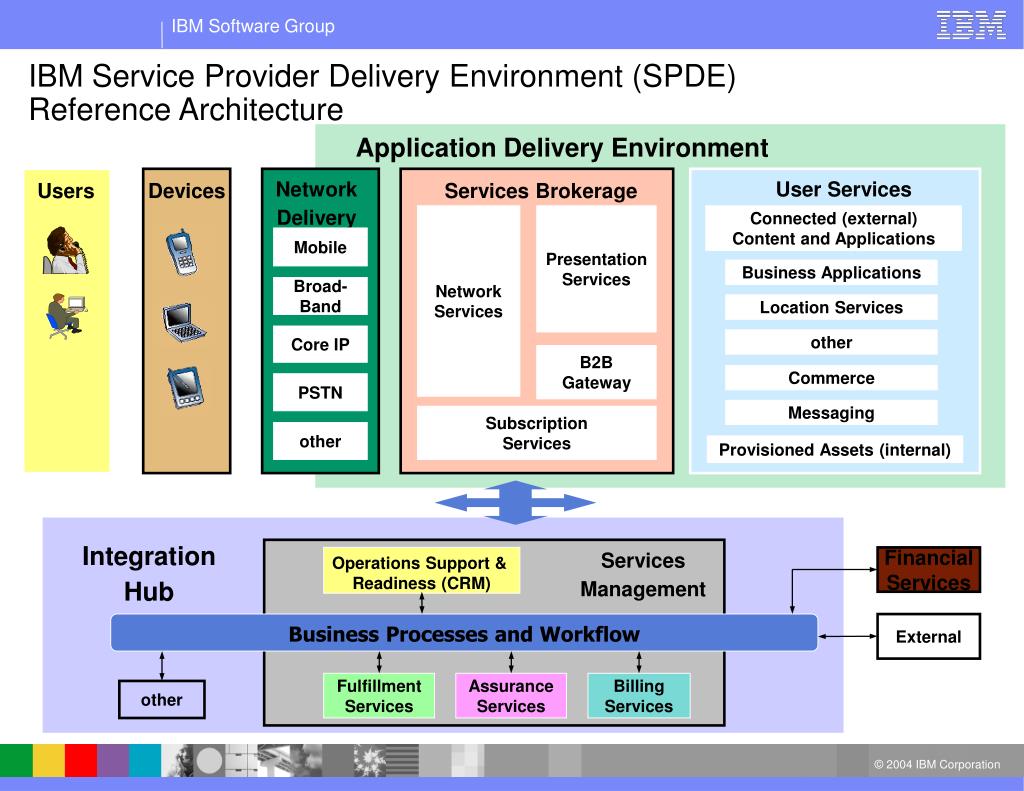1024x791 pixels.
Task: Click the blue four-way arrow connector
Action: (515, 502)
